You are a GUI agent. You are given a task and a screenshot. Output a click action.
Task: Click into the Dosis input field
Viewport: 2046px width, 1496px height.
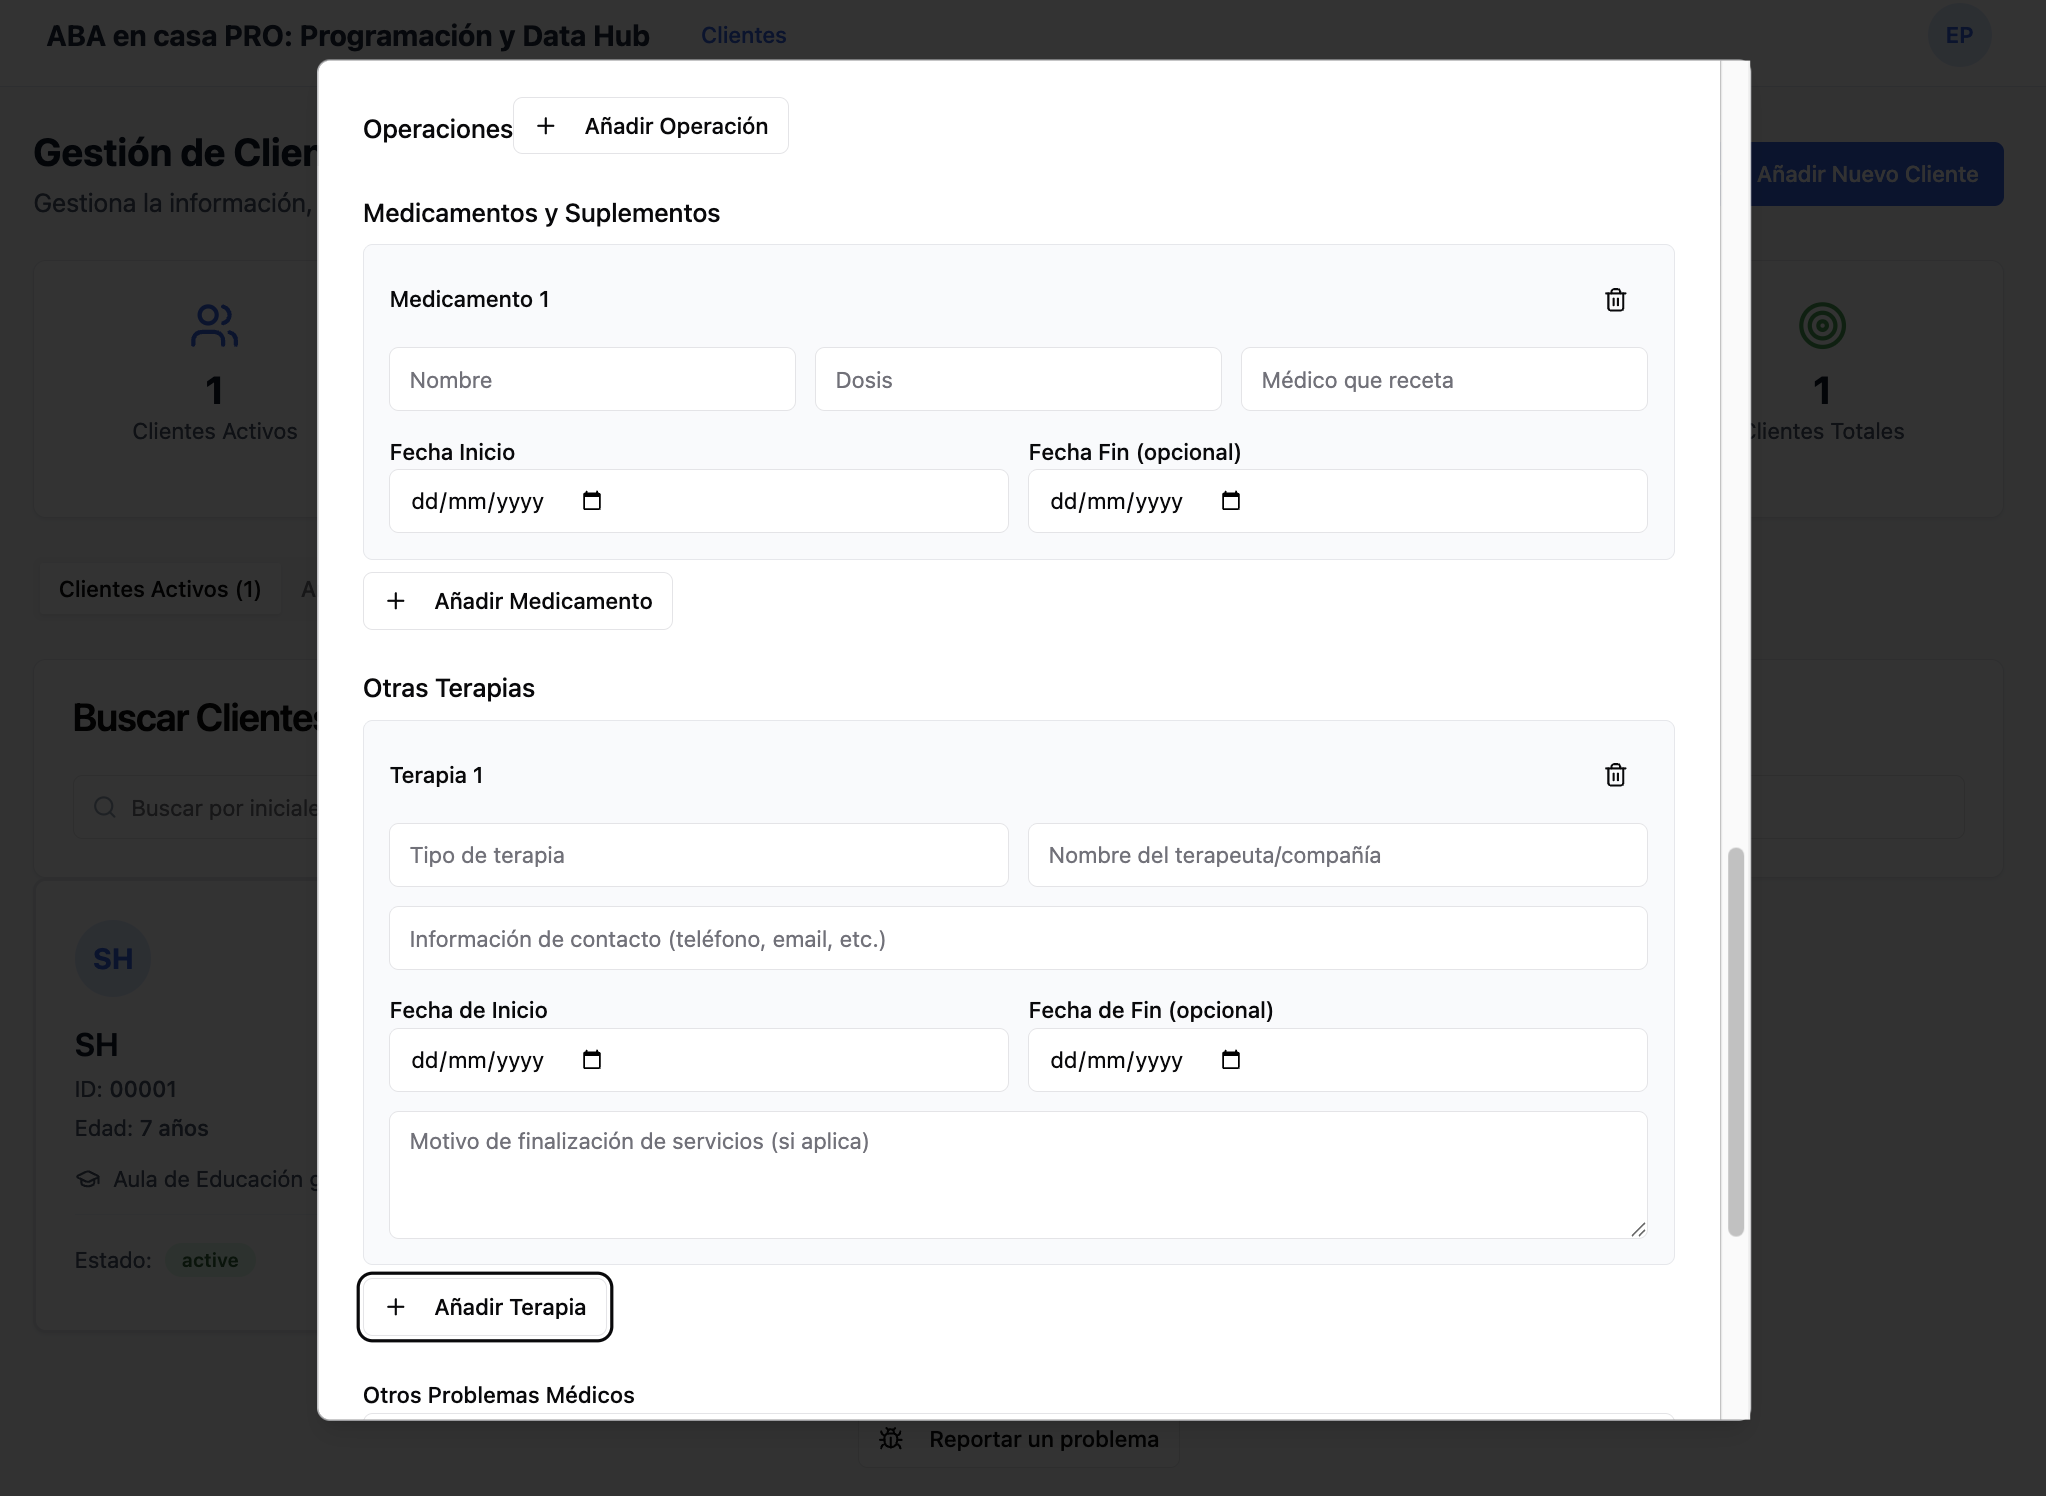tap(1018, 380)
